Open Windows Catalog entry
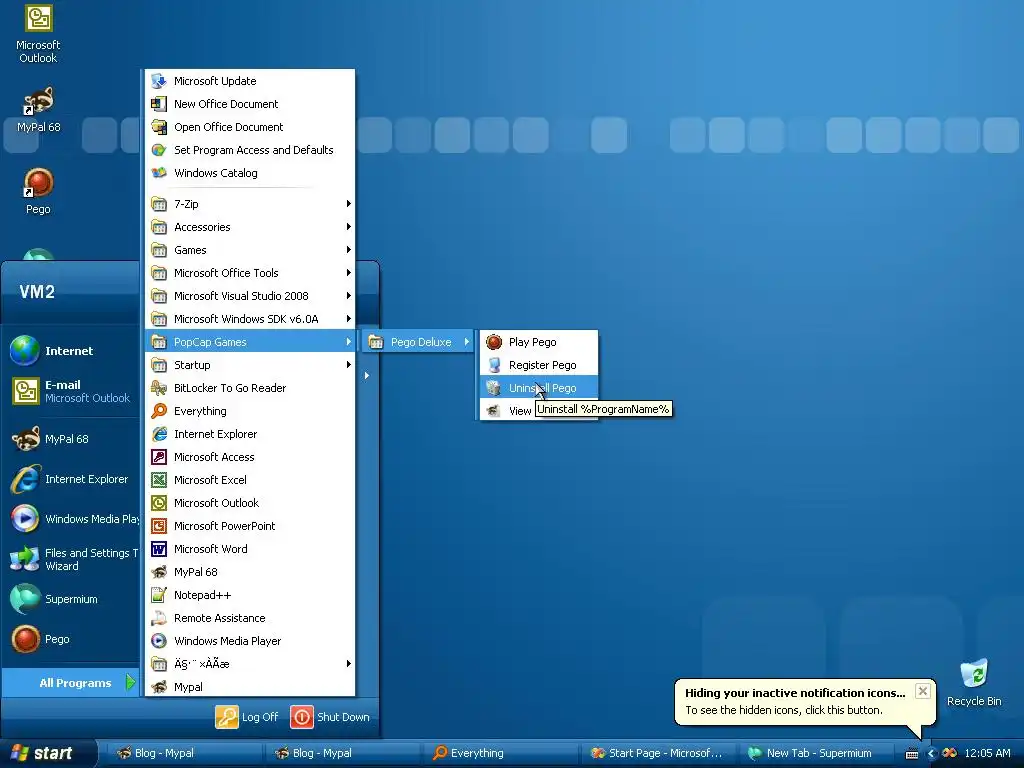 pos(250,173)
